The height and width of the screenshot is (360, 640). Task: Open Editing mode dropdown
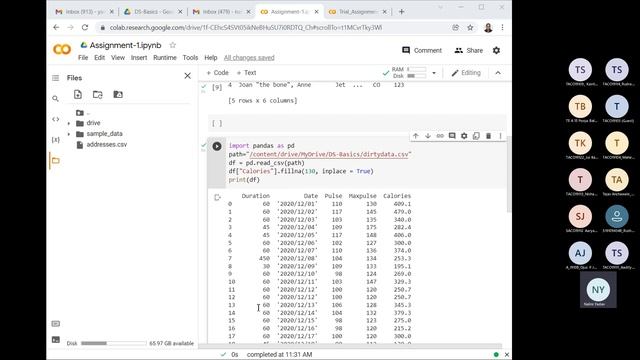[x=466, y=73]
